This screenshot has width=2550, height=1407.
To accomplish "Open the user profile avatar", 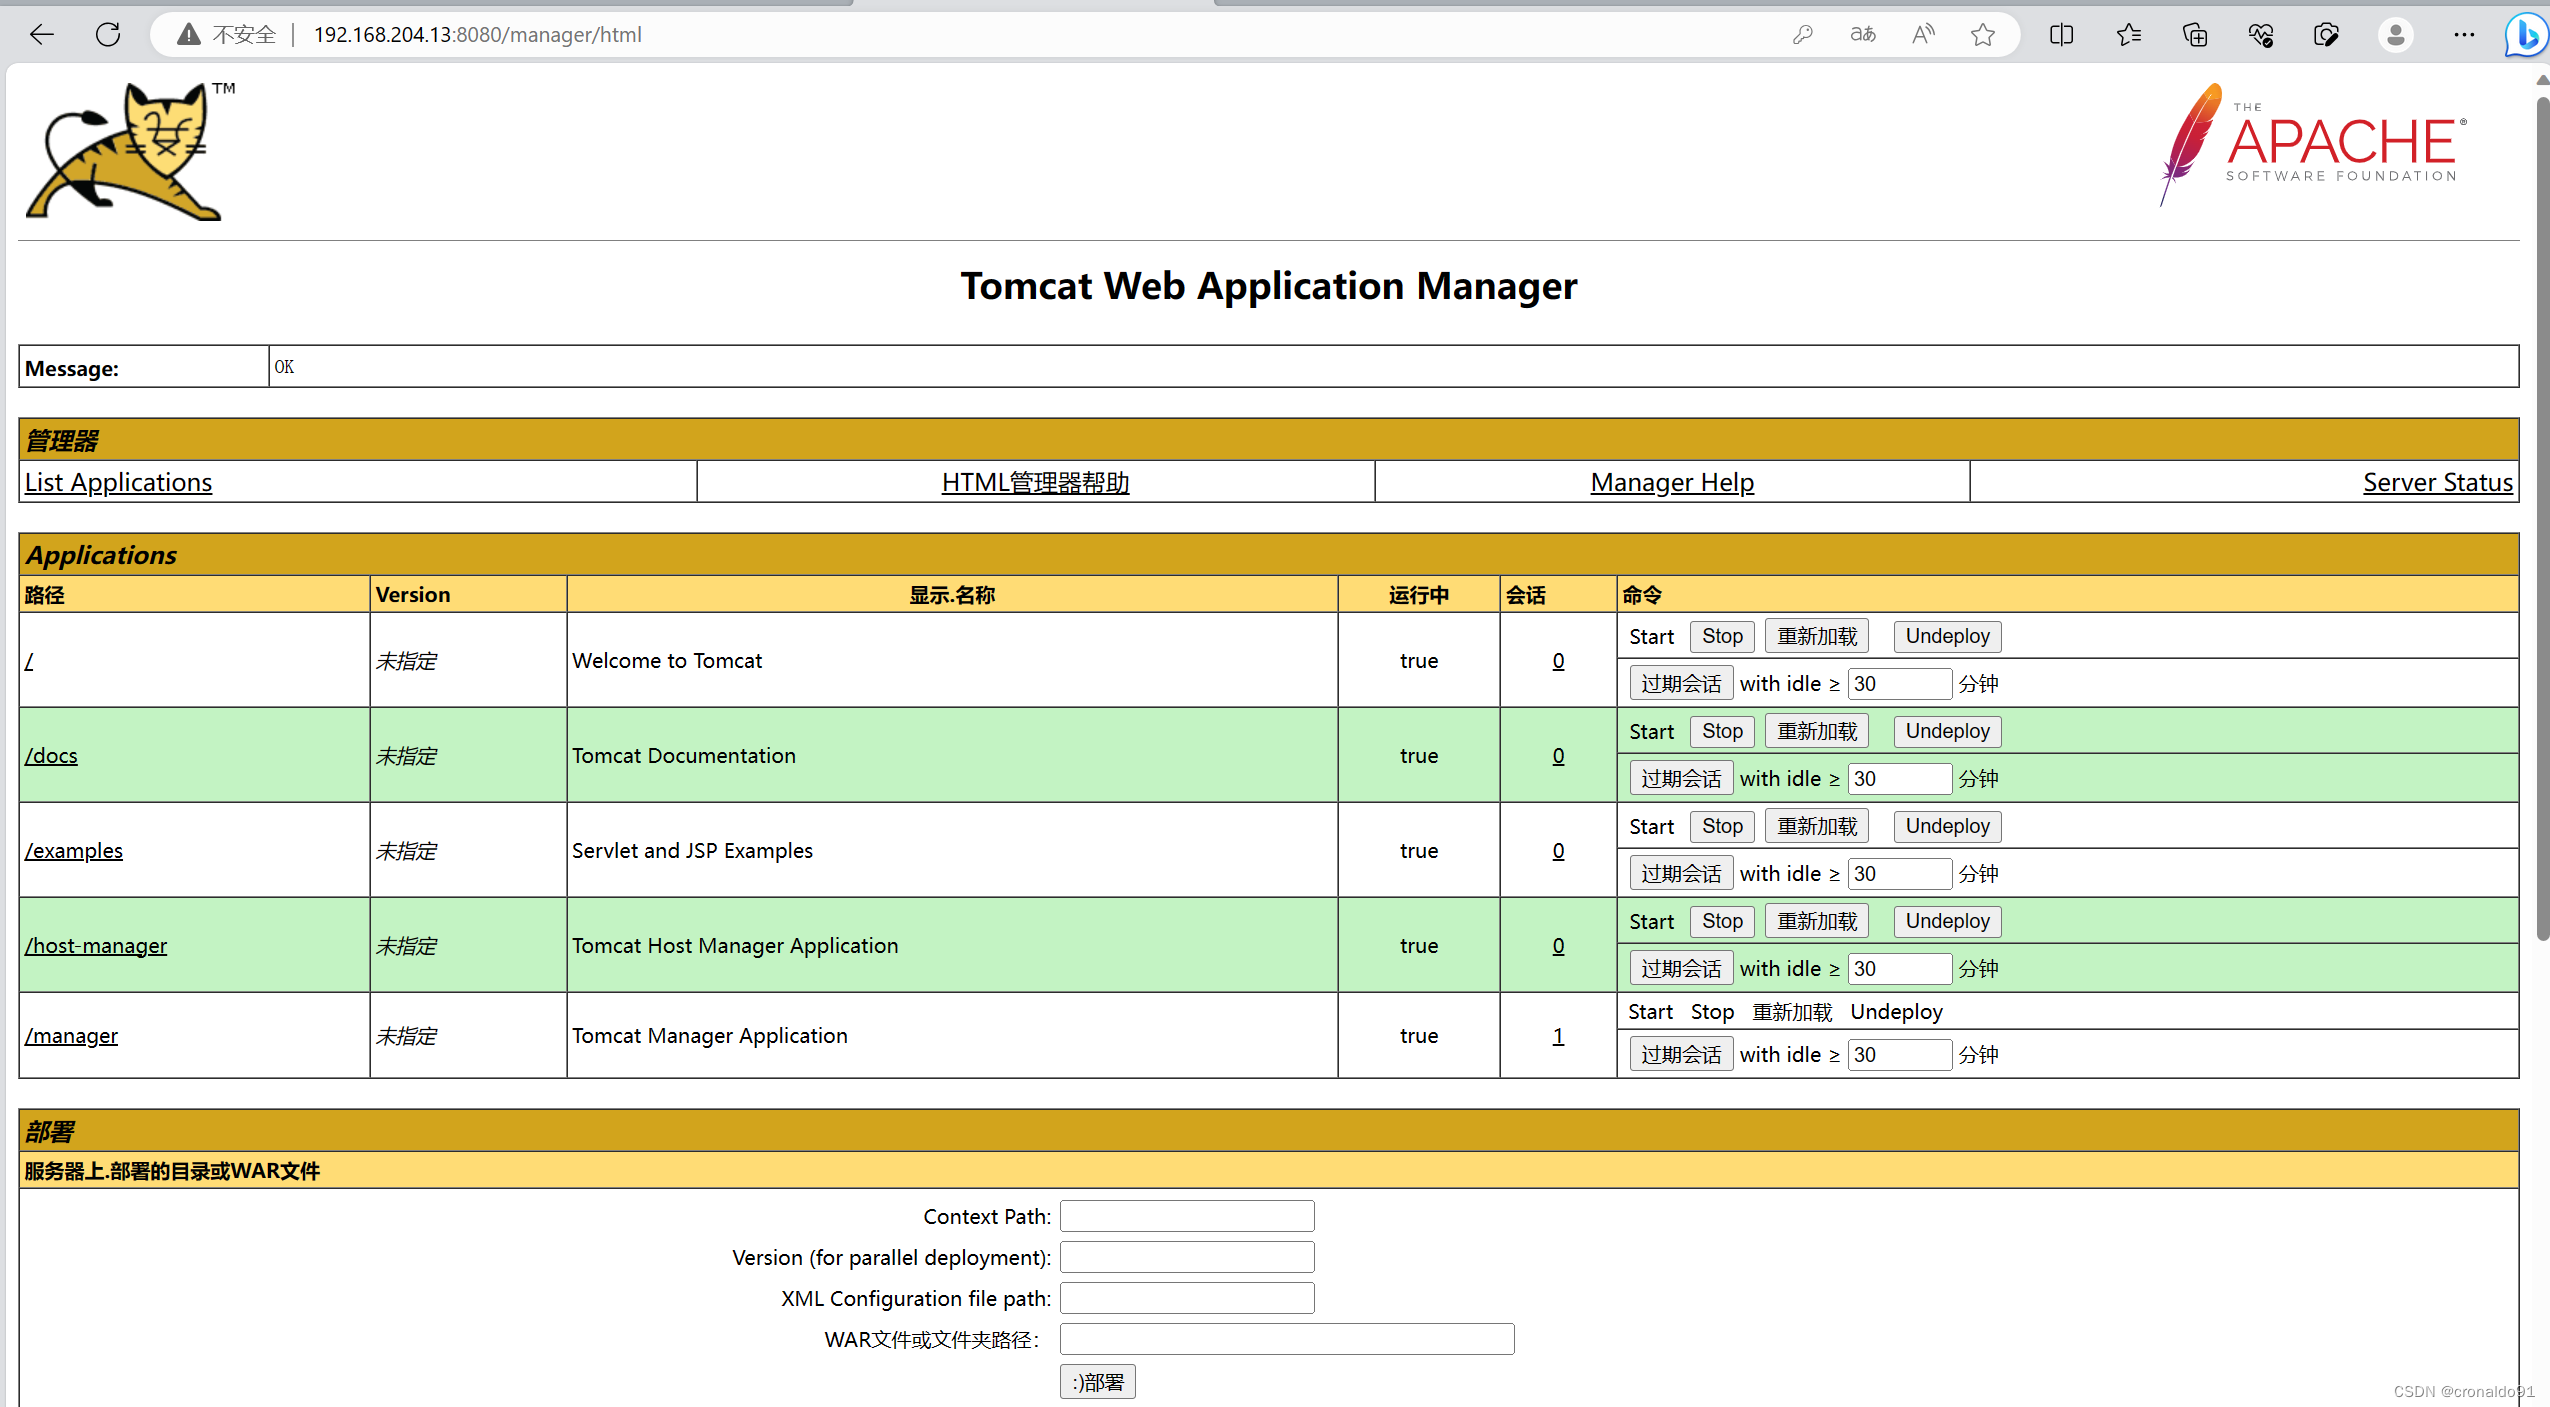I will (2395, 35).
